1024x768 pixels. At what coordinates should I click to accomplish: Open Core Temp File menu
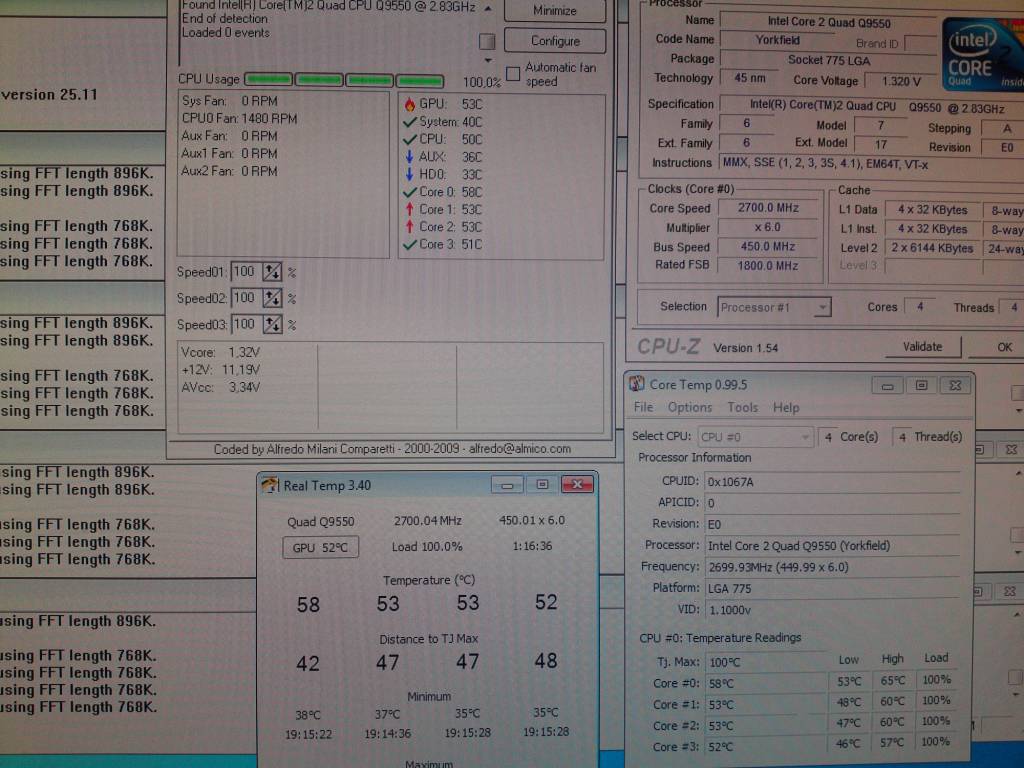click(643, 407)
